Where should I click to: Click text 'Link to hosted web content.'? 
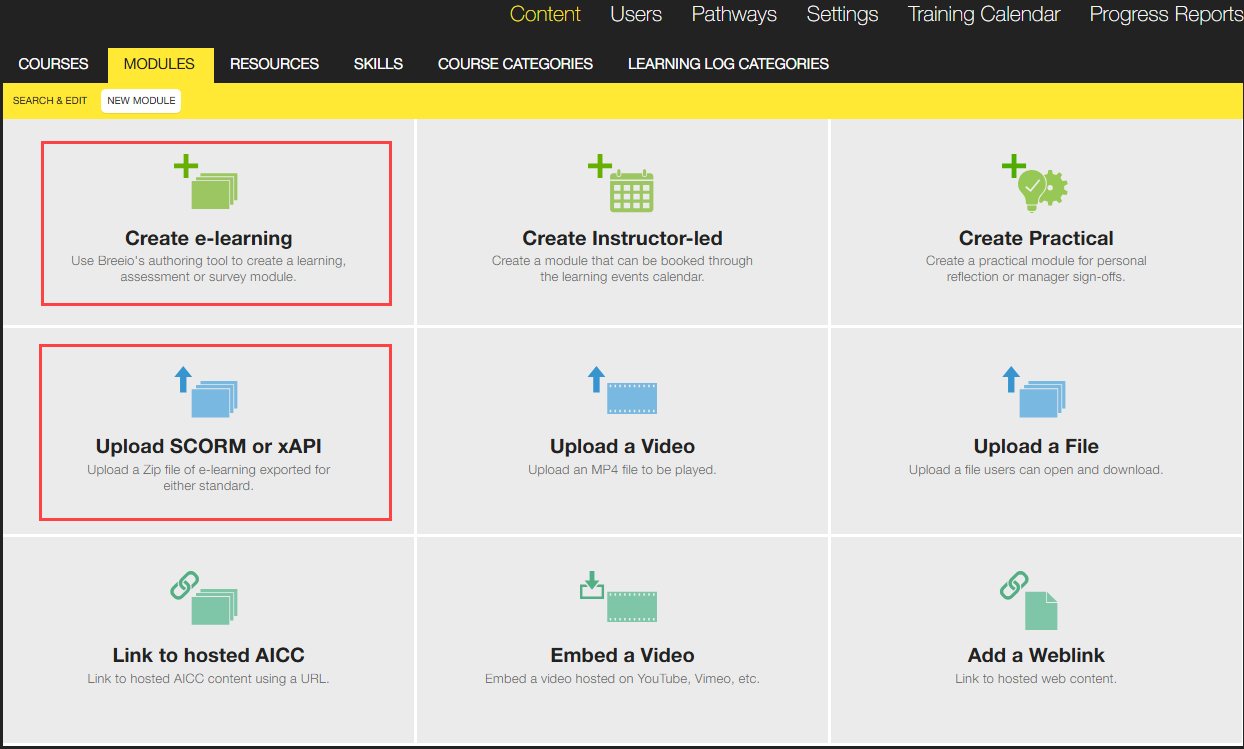click(x=1036, y=678)
